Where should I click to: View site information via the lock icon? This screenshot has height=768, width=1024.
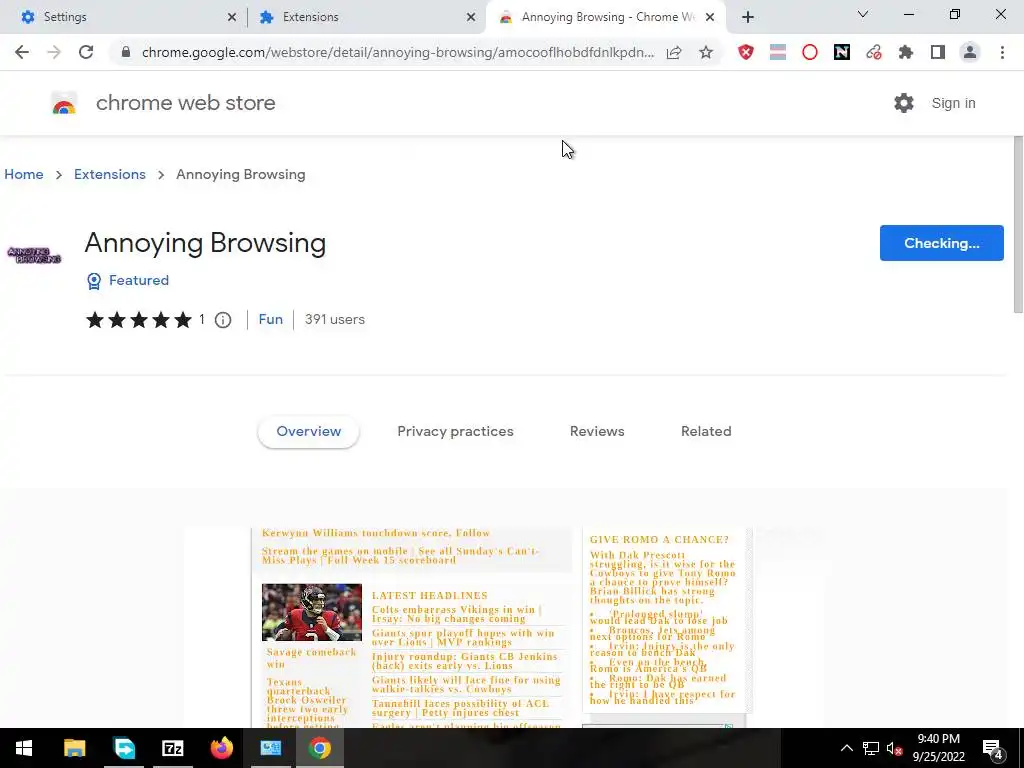coord(126,52)
